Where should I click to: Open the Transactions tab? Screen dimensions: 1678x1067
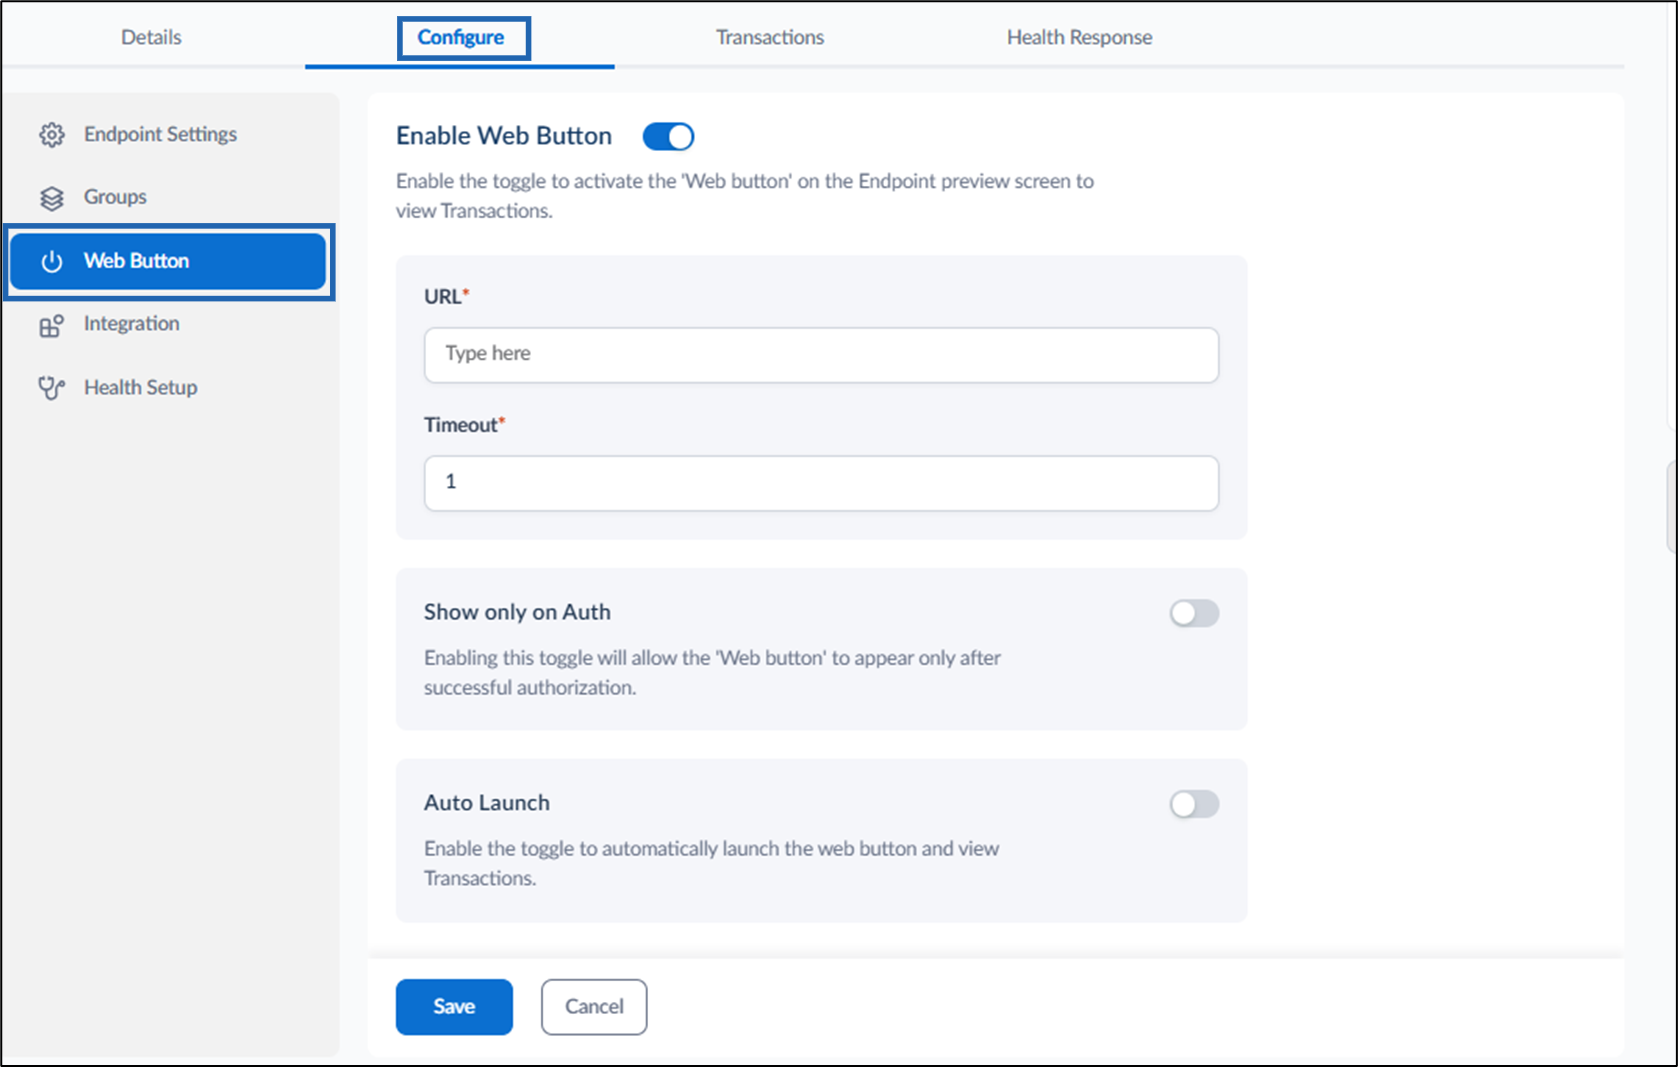[770, 37]
